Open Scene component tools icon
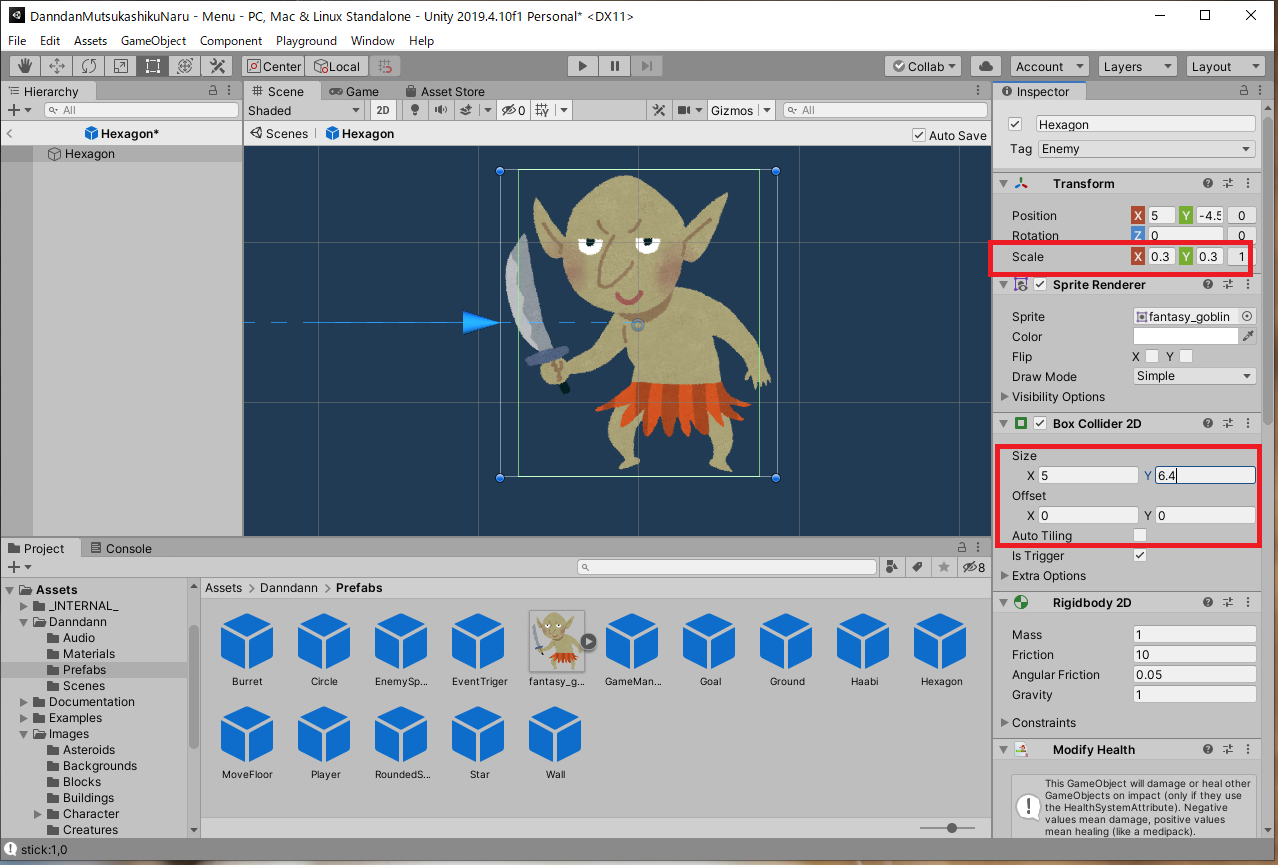The image size is (1278, 865). pos(659,110)
